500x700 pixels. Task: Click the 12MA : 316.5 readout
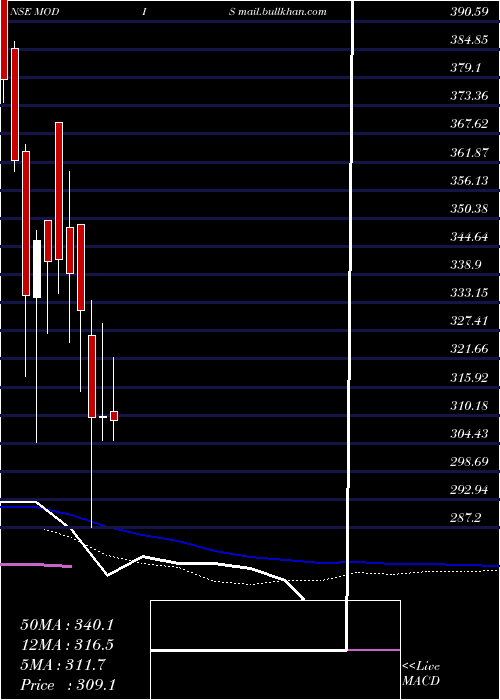click(x=67, y=645)
